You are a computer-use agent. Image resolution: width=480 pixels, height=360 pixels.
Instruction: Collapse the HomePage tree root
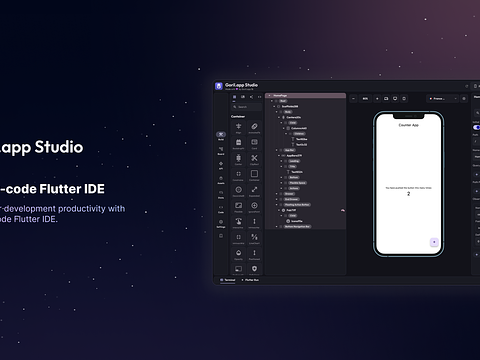(270, 96)
